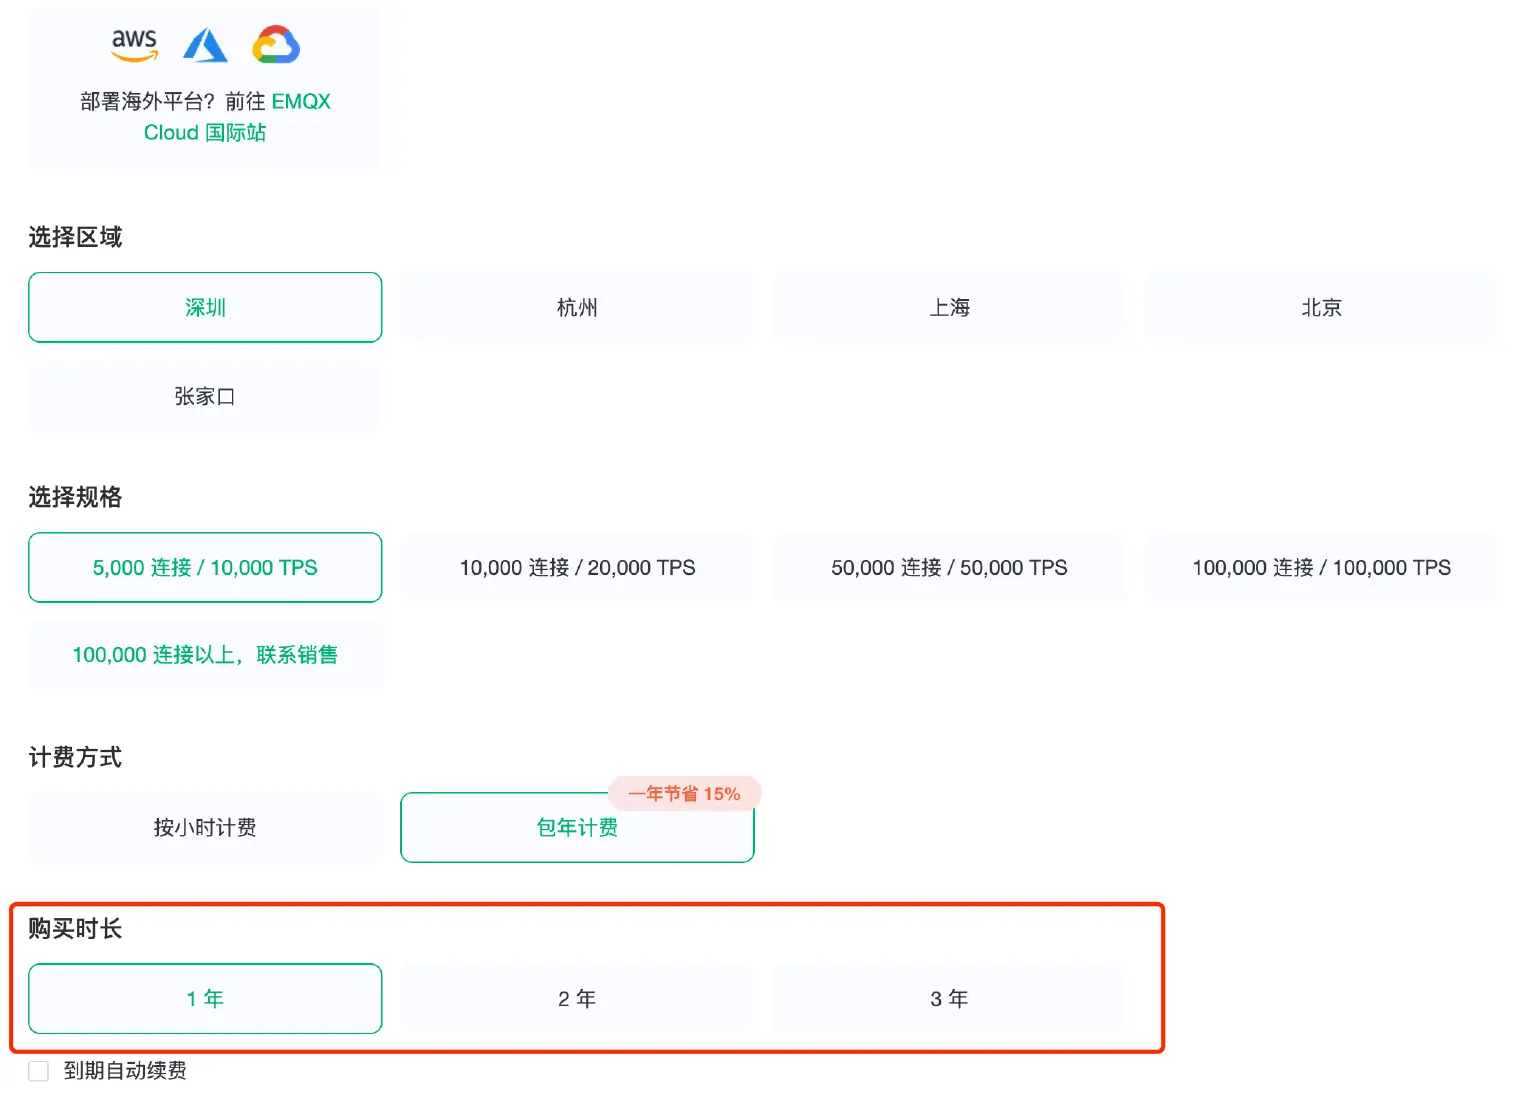This screenshot has height=1117, width=1536.
Task: Pick the 北京 region option
Action: click(1321, 307)
